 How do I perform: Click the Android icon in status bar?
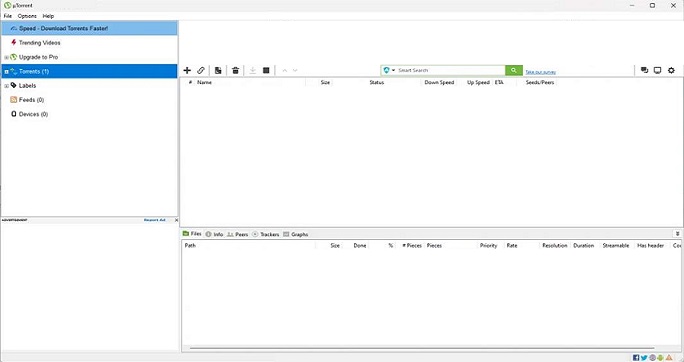coord(660,358)
